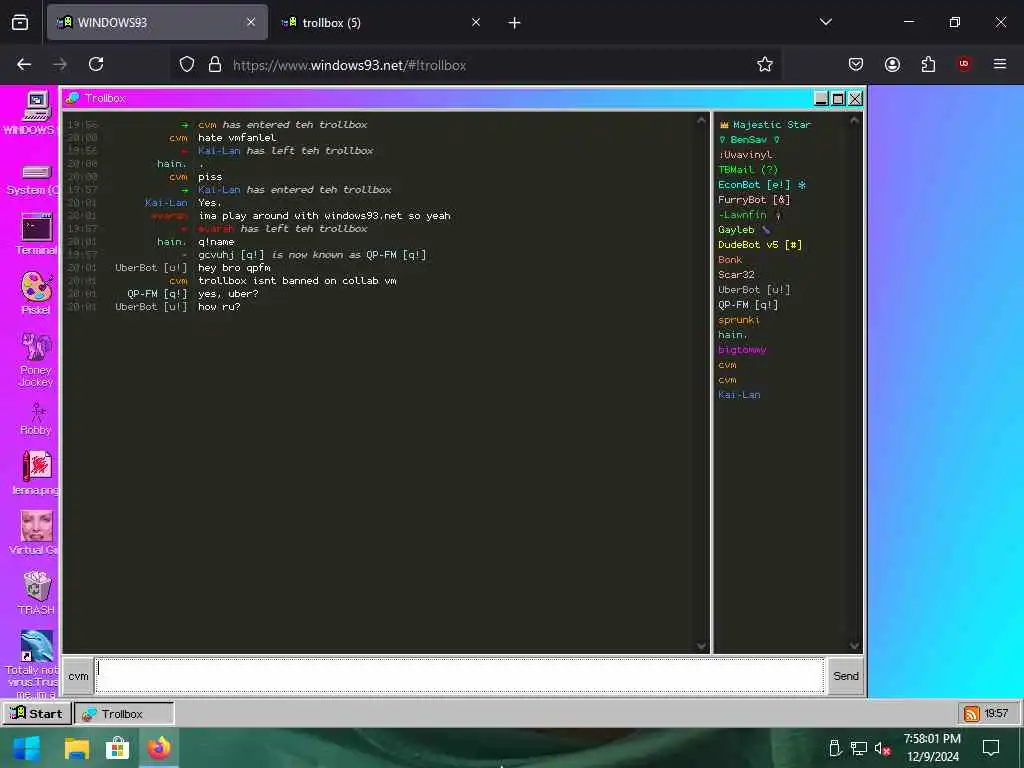Open the Firefox hamburger menu
1024x768 pixels.
pyautogui.click(x=1000, y=64)
